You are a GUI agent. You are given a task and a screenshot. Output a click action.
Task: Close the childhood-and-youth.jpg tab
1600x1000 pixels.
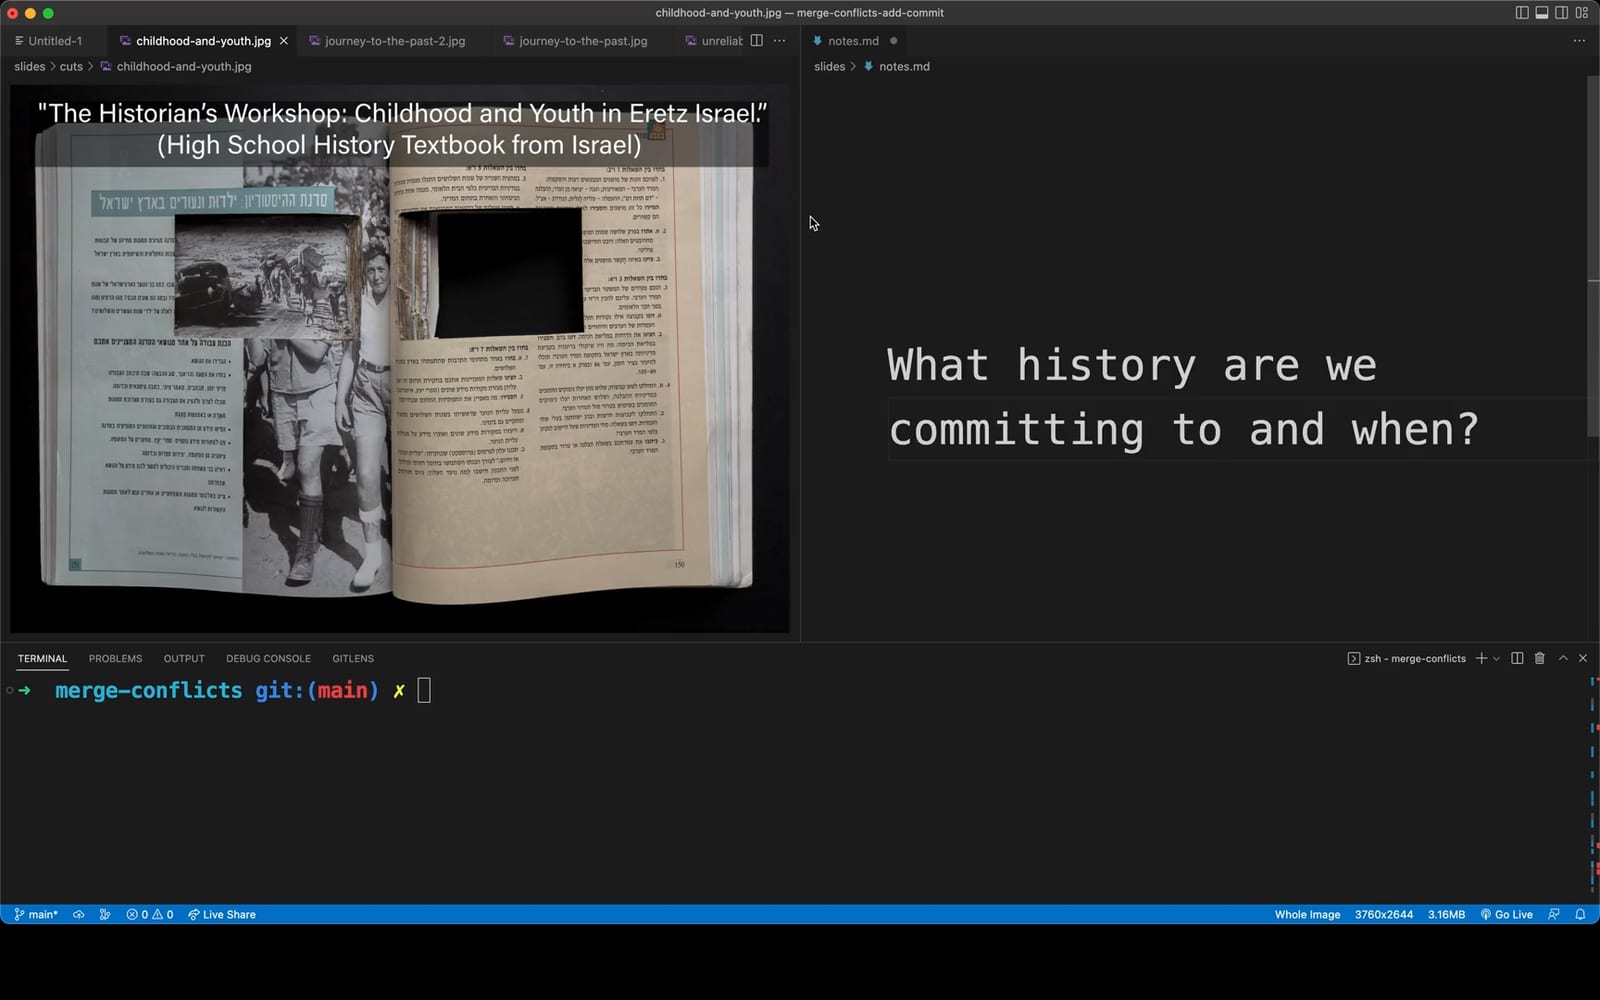pos(284,41)
